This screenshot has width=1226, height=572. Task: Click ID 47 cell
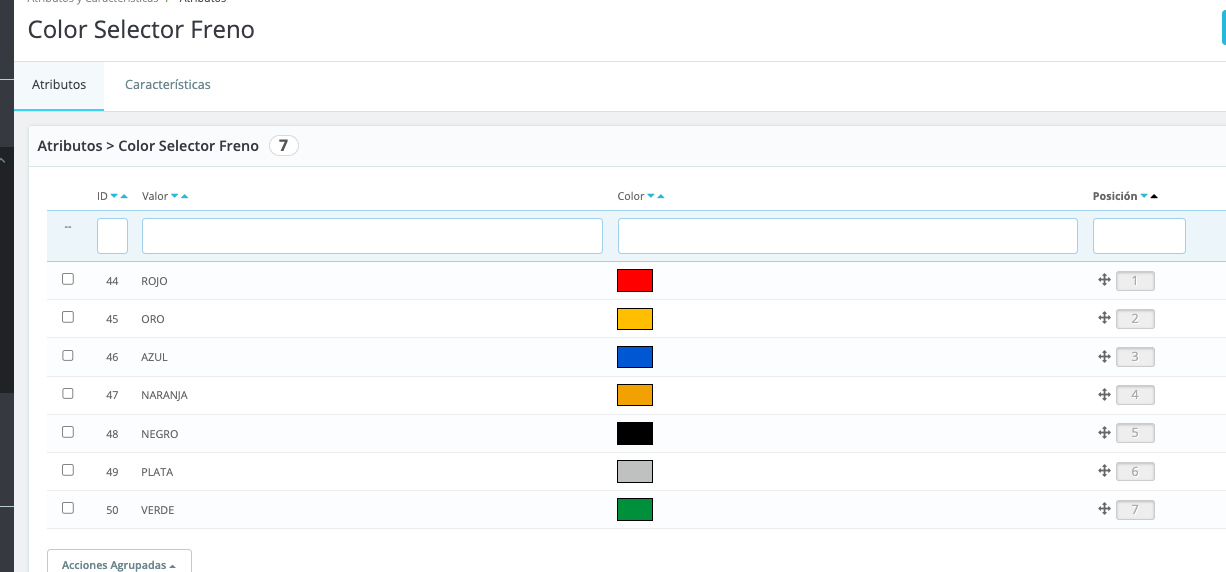point(112,395)
